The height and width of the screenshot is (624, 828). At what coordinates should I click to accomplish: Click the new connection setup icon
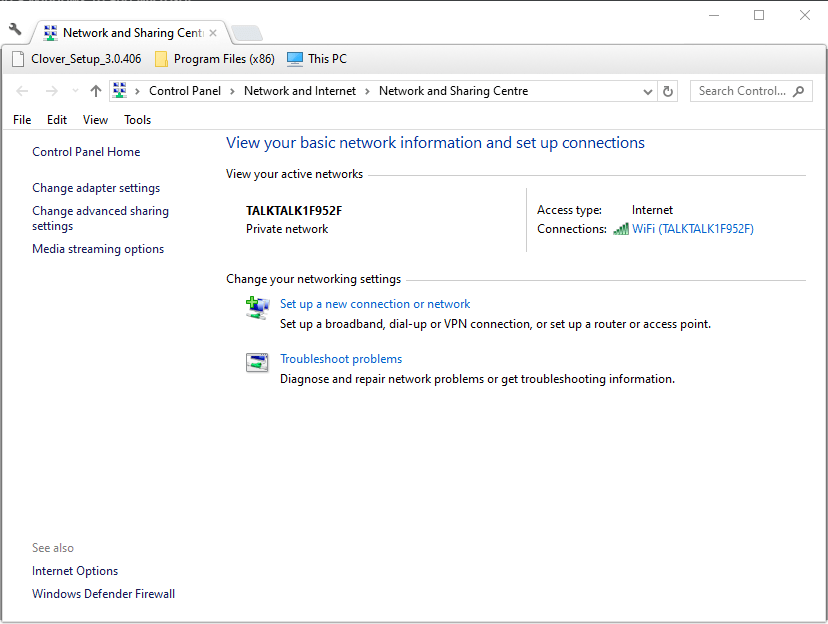tap(258, 308)
